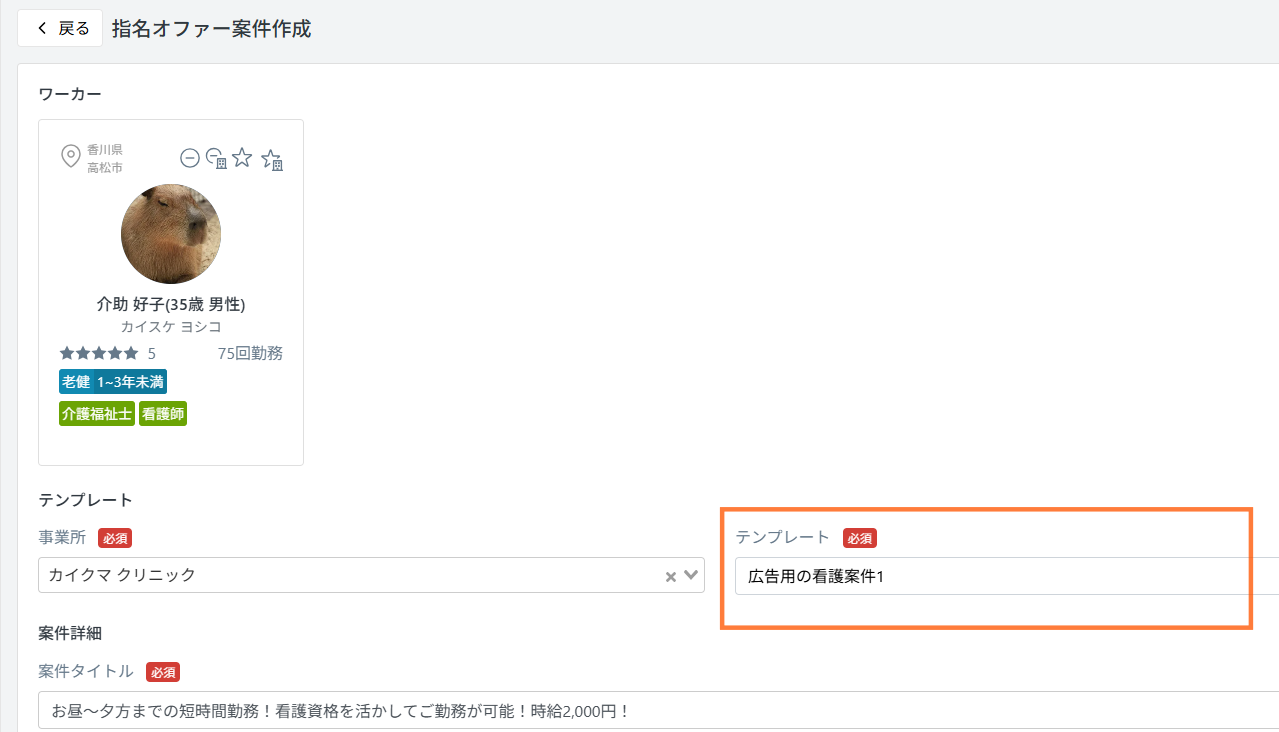This screenshot has height=732, width=1279.
Task: Click the 介護福祉士 qualification tag
Action: (x=97, y=414)
